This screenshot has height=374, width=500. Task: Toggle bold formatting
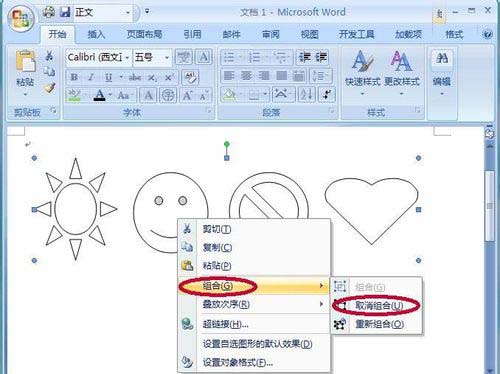coord(74,77)
